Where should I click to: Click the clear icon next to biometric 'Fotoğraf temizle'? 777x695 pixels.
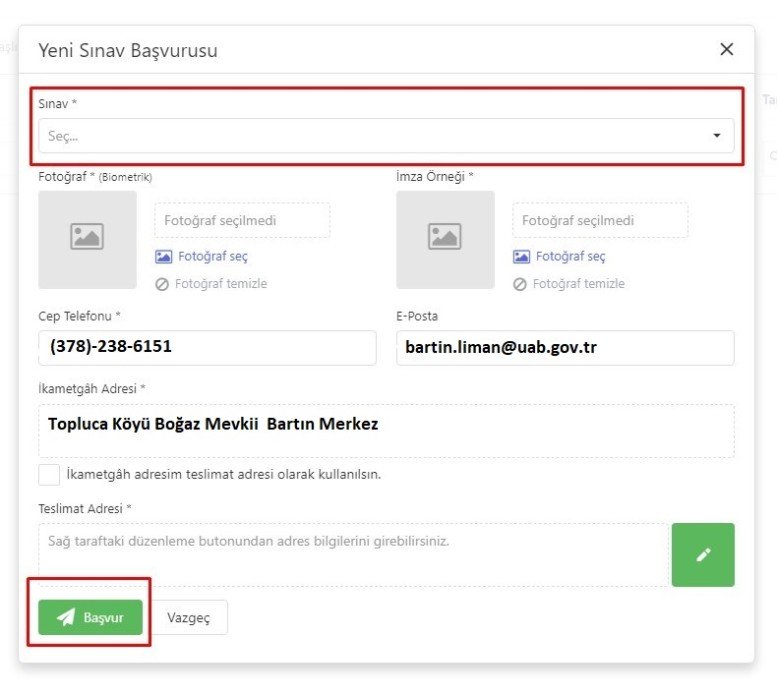click(162, 284)
